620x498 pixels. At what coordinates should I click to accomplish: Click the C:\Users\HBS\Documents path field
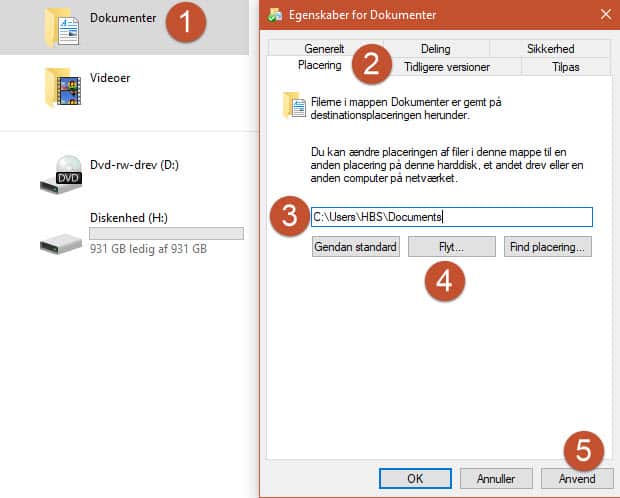click(x=451, y=217)
